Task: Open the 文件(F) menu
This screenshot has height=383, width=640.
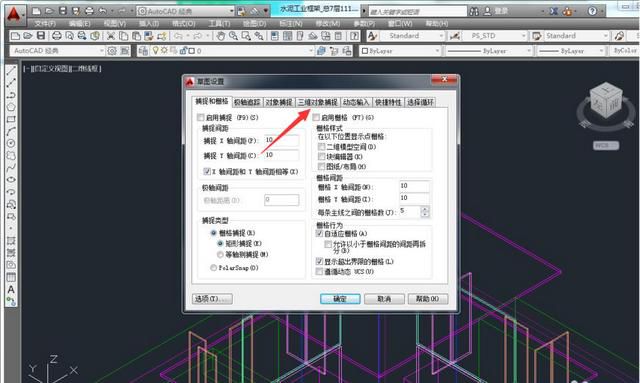Action: coord(45,24)
